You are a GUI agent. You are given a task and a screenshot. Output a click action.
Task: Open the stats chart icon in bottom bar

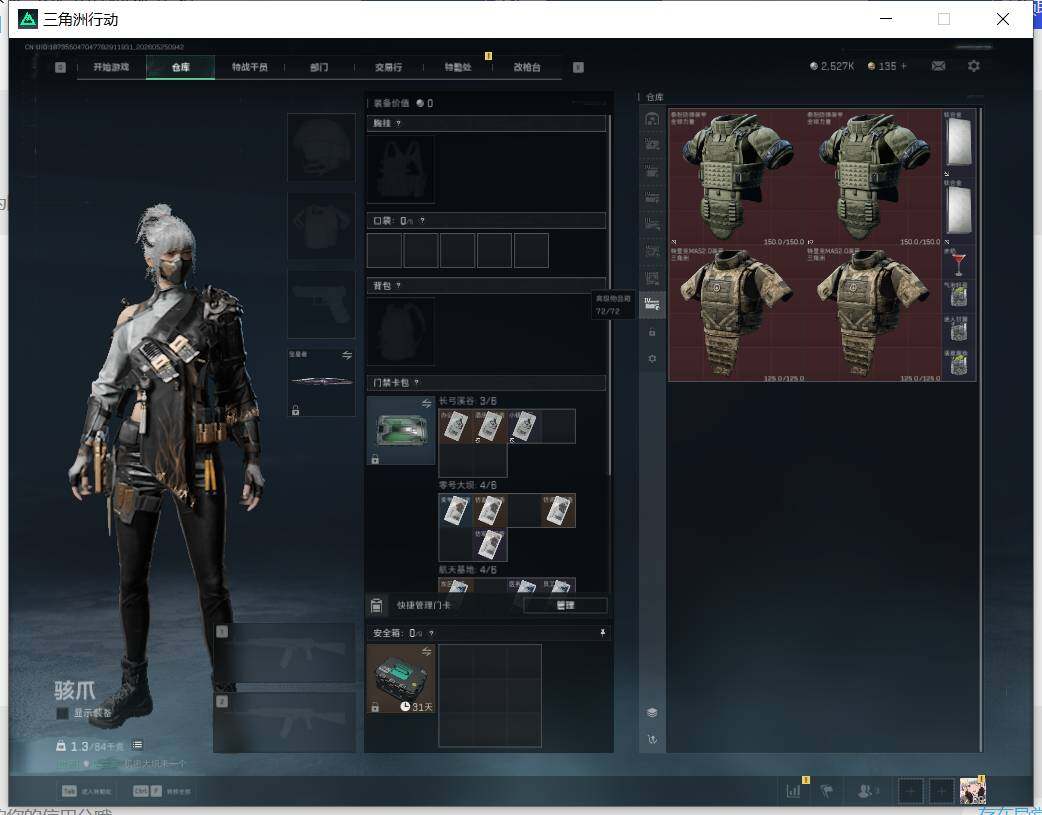click(x=793, y=791)
